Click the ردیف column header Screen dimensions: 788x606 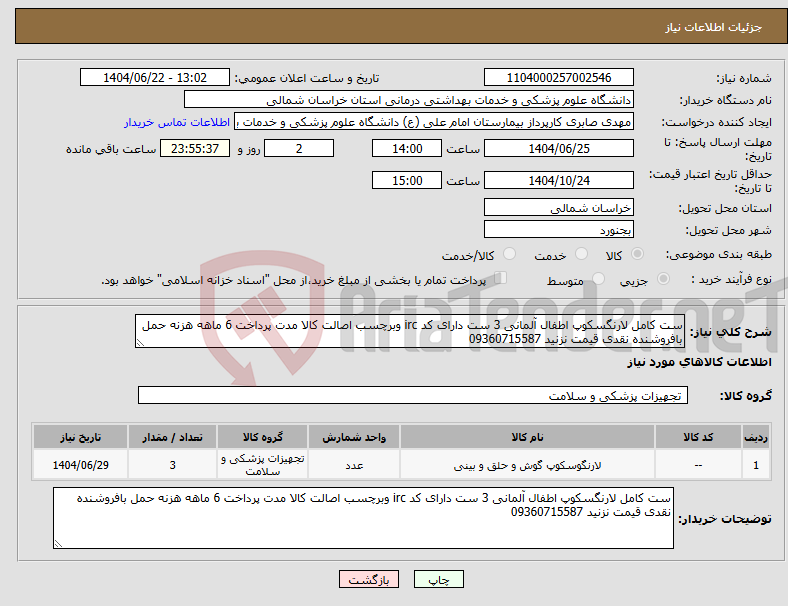point(755,437)
